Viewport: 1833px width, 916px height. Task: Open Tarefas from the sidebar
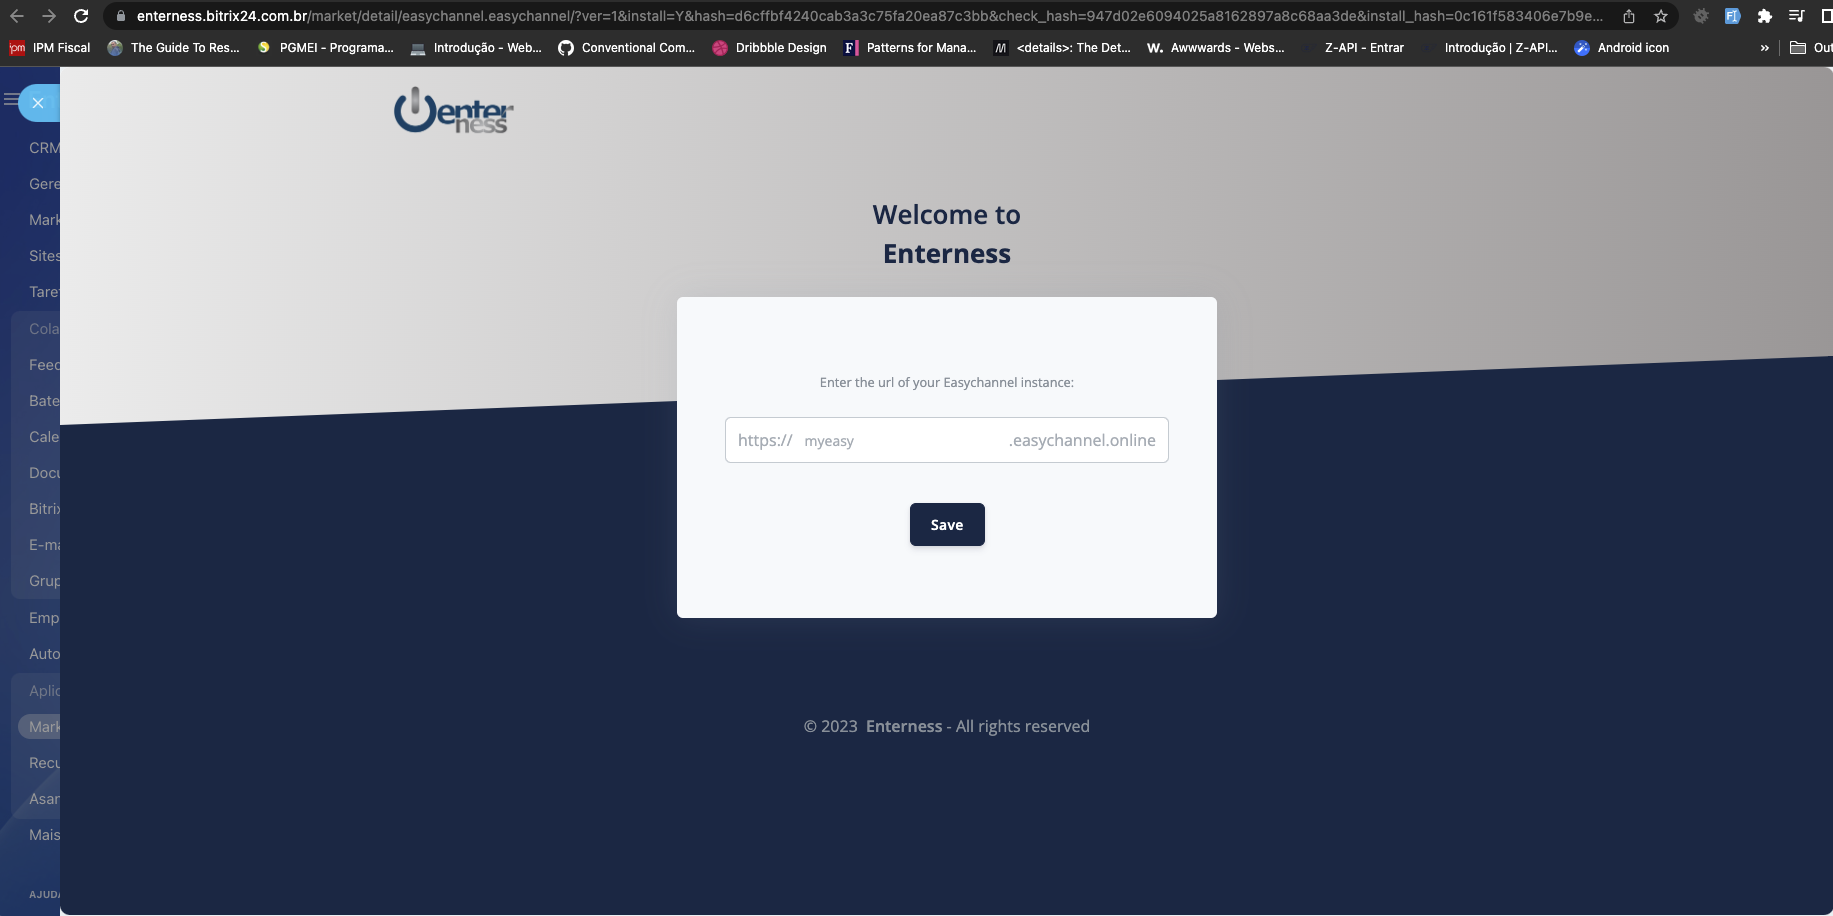click(x=42, y=291)
